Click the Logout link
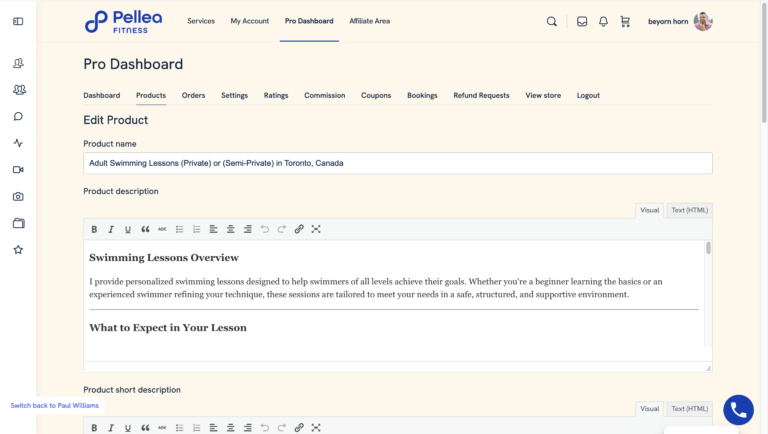The width and height of the screenshot is (768, 434). [588, 96]
